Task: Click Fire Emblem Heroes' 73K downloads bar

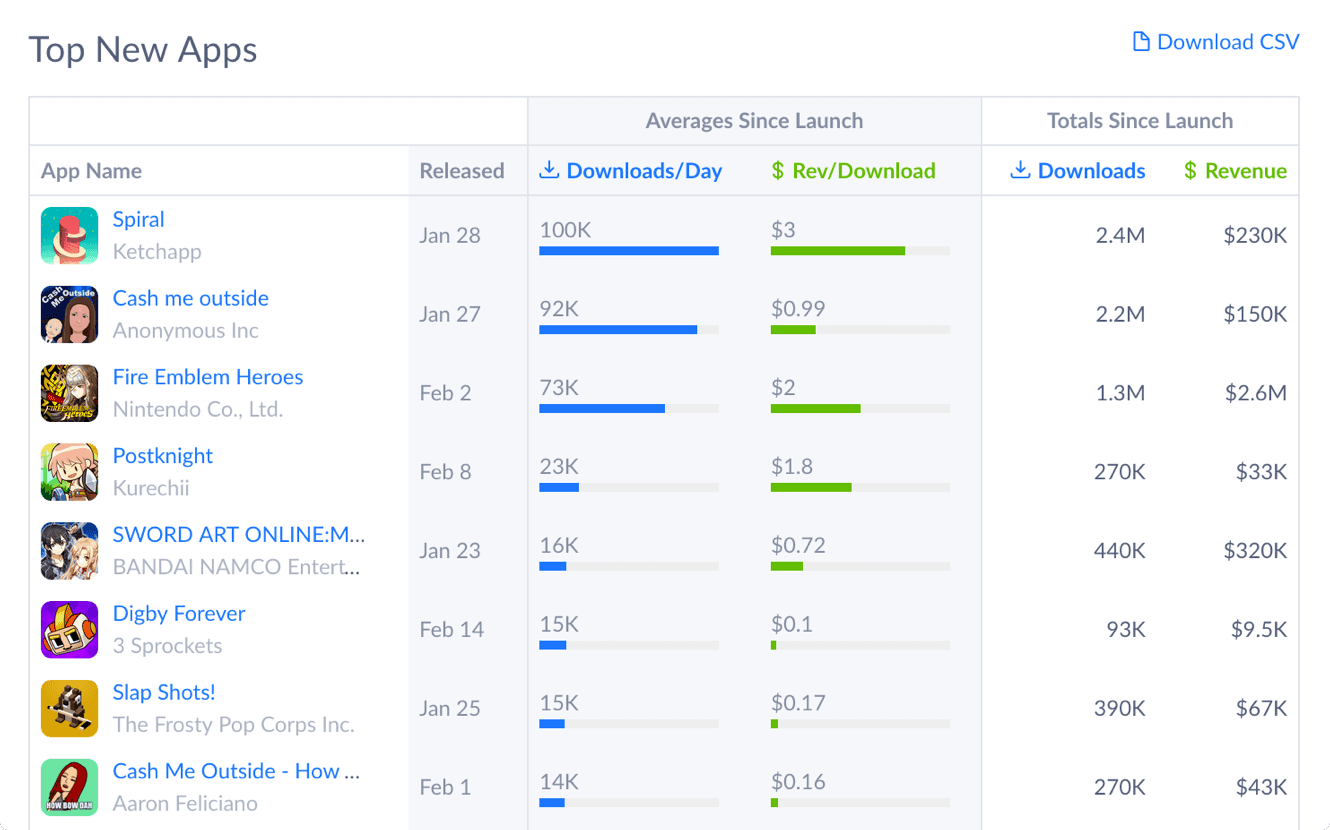Action: (x=629, y=409)
